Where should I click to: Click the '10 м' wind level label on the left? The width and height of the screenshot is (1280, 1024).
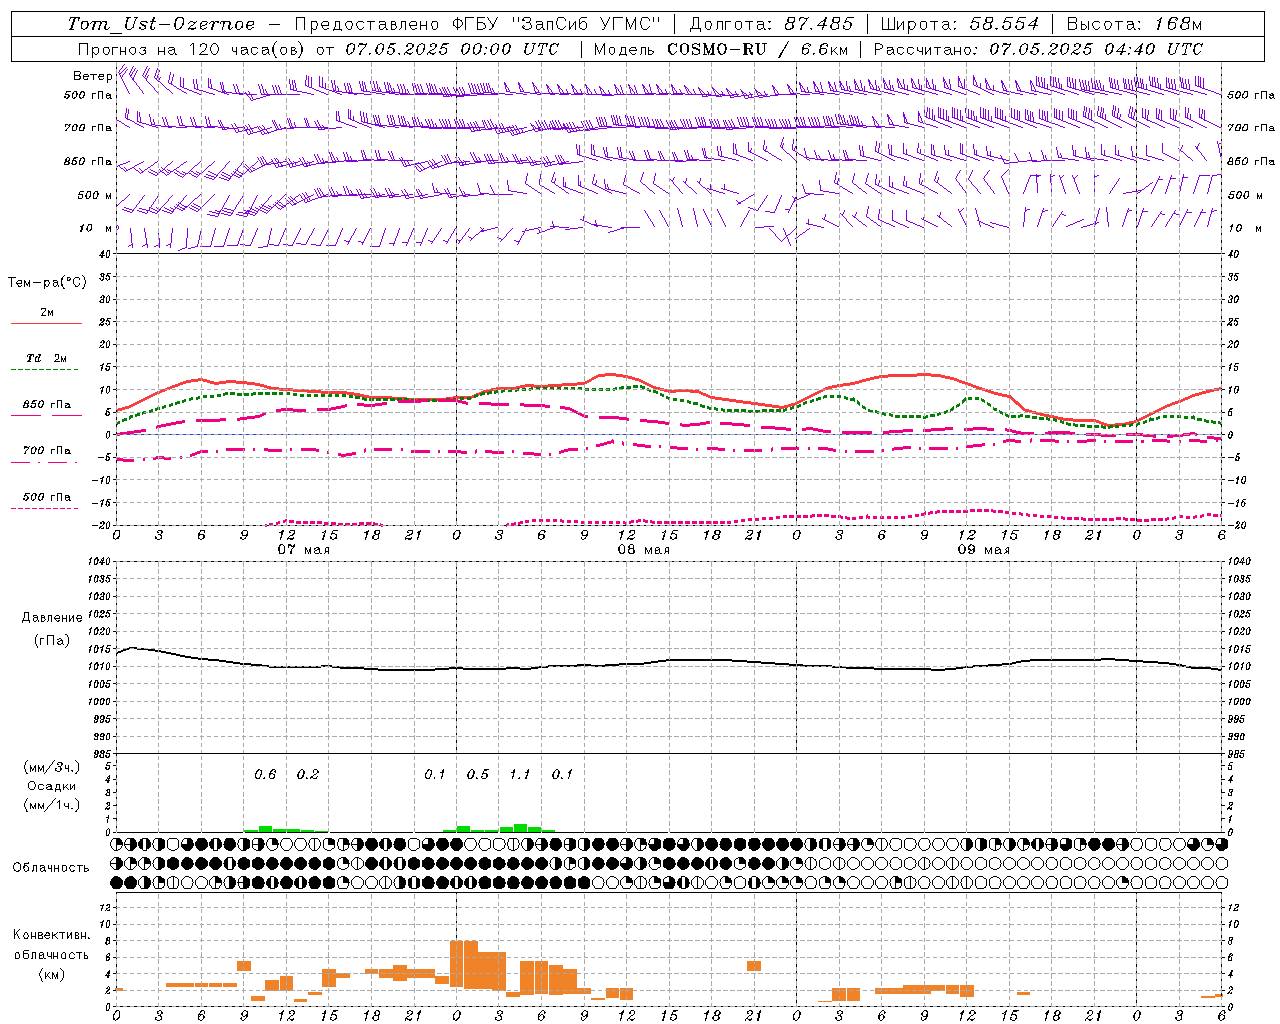[x=96, y=229]
